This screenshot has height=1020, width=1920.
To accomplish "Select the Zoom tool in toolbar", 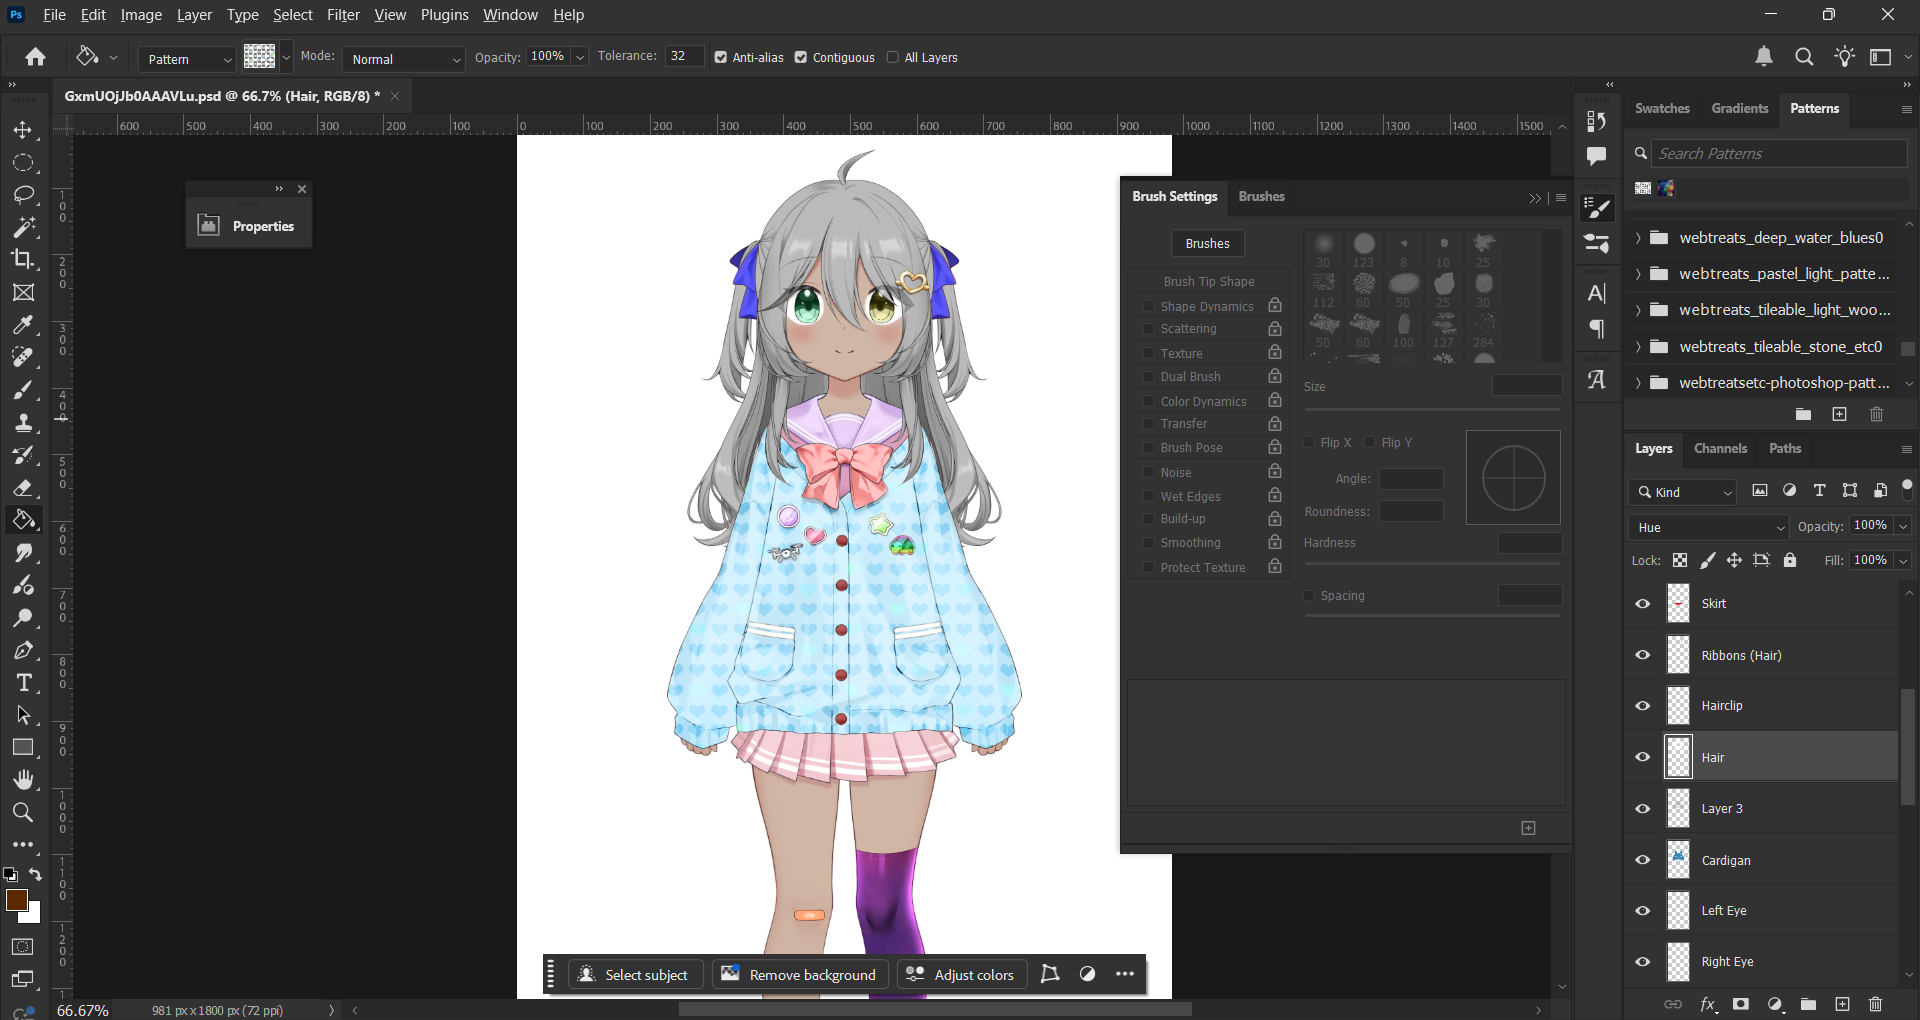I will 23,812.
